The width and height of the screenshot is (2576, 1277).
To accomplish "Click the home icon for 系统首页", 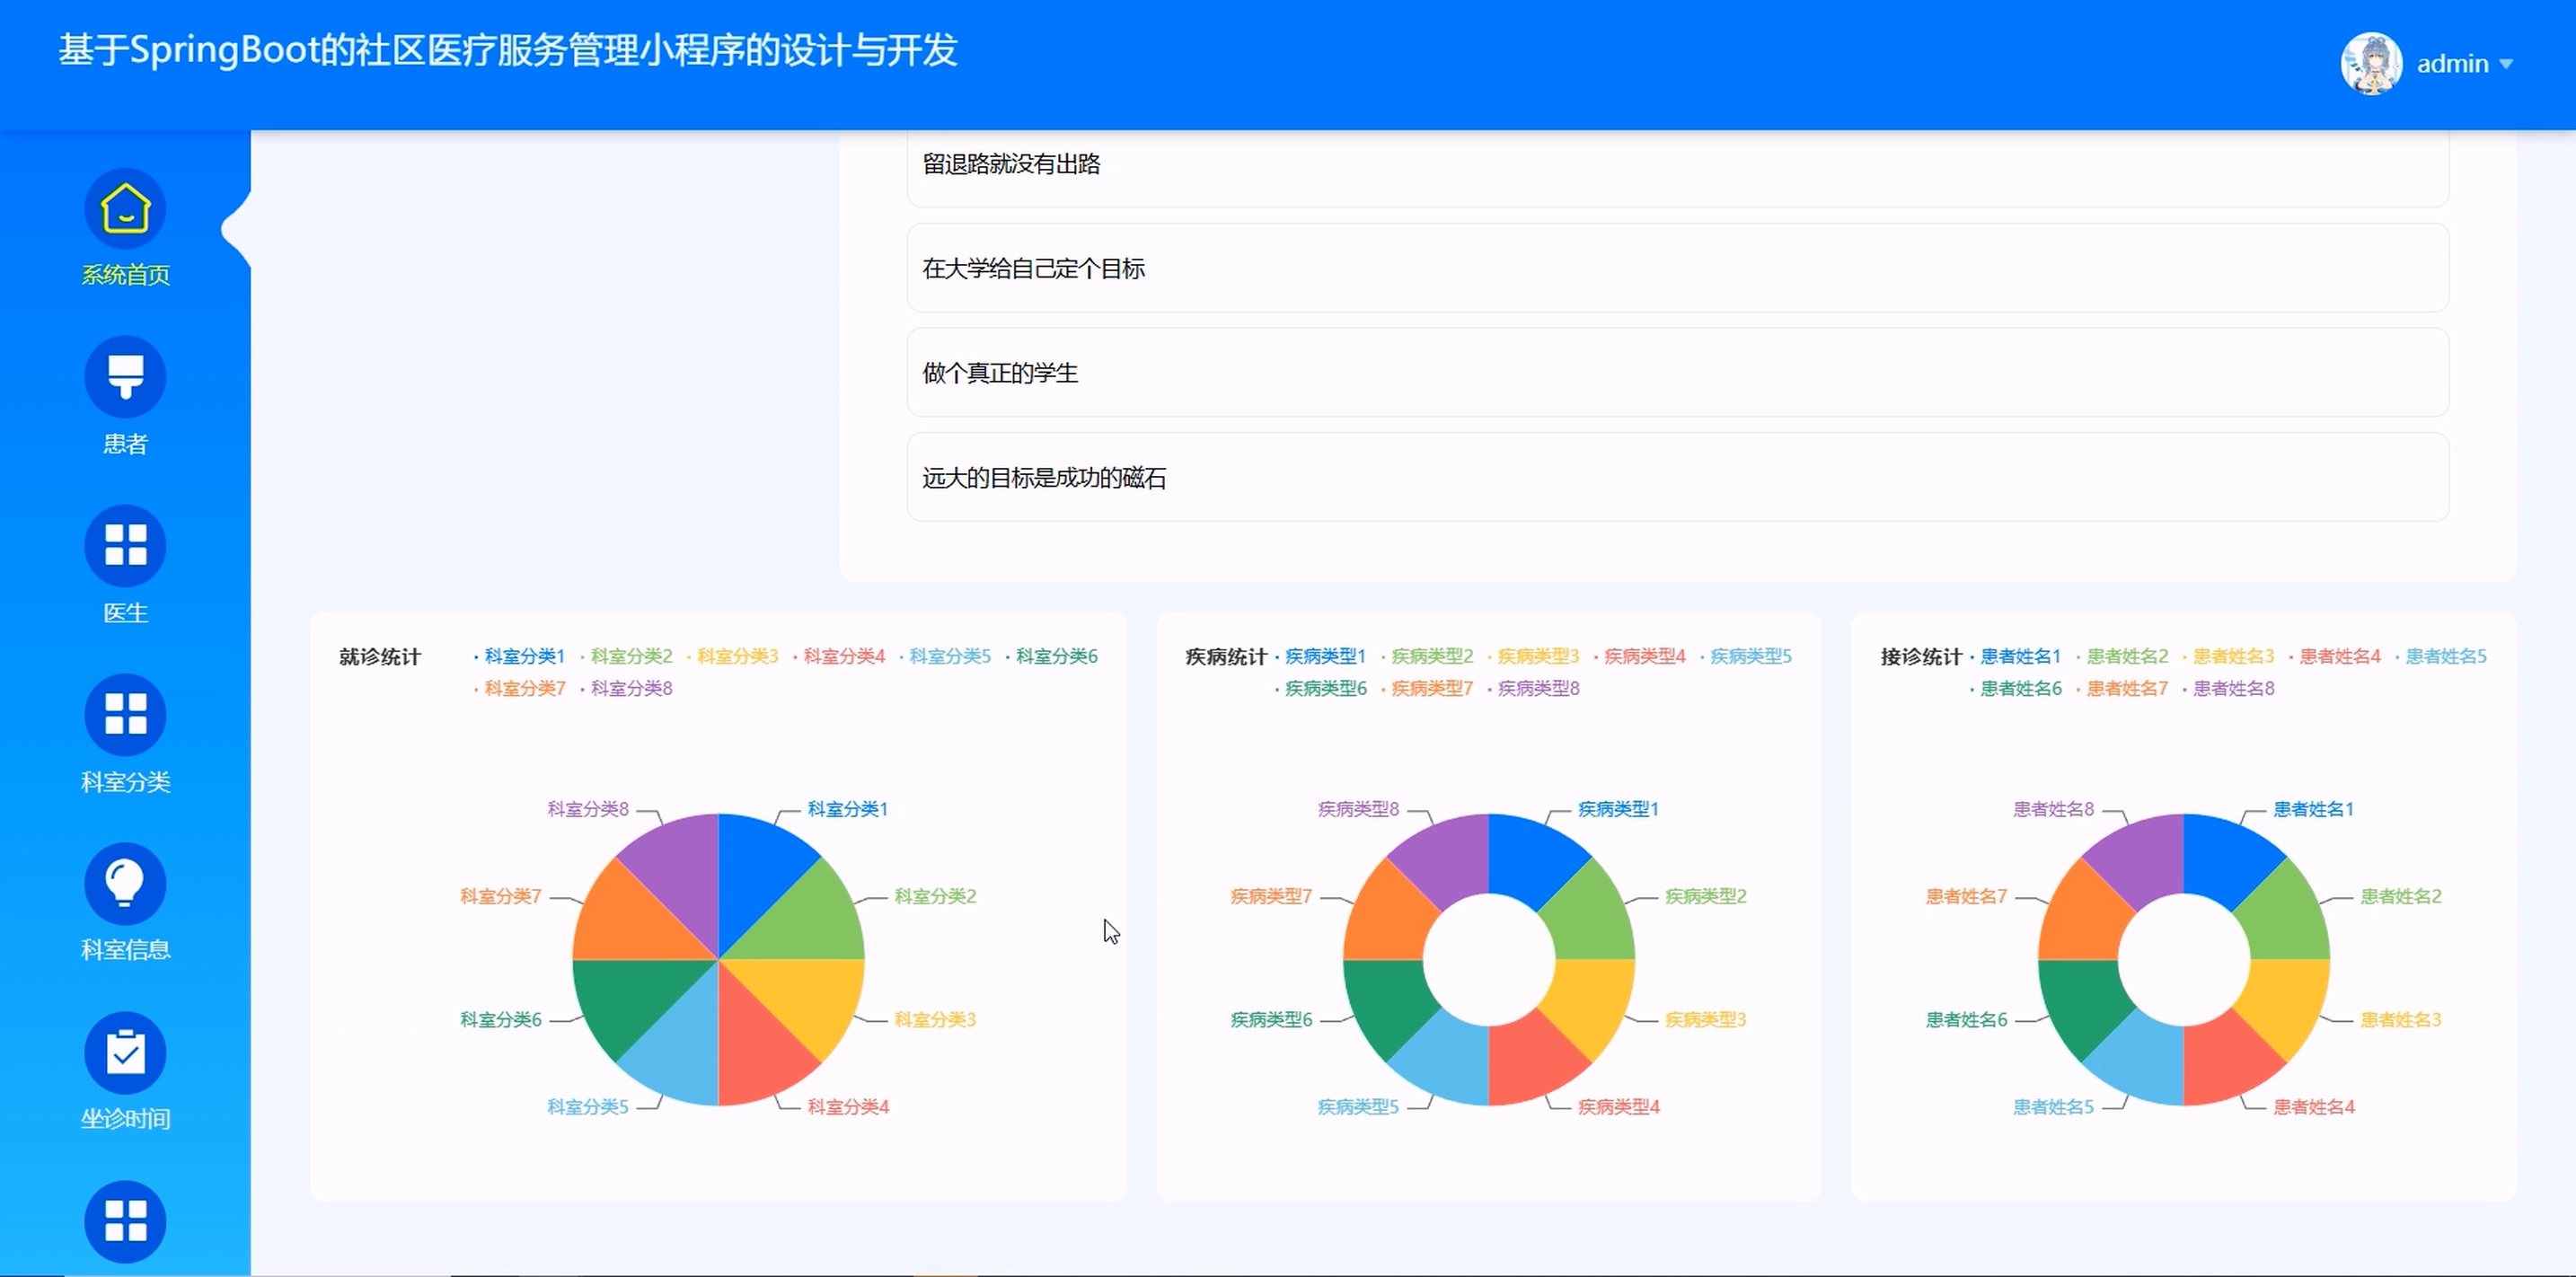I will (125, 208).
